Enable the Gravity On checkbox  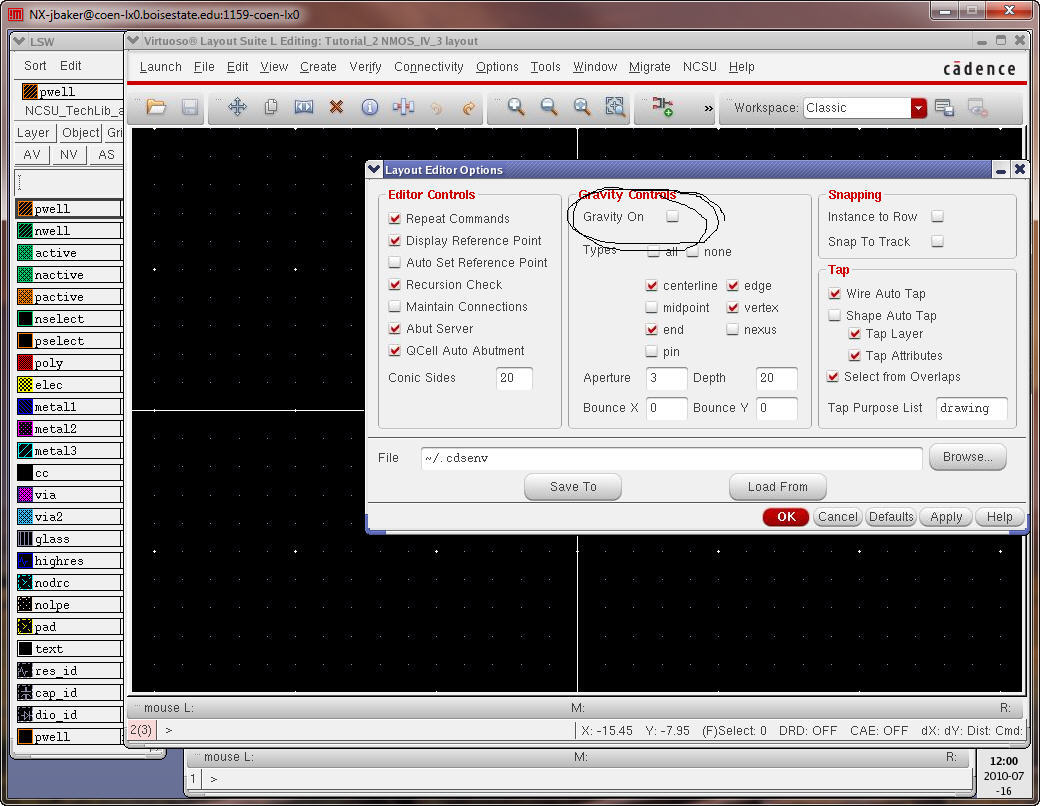point(673,216)
